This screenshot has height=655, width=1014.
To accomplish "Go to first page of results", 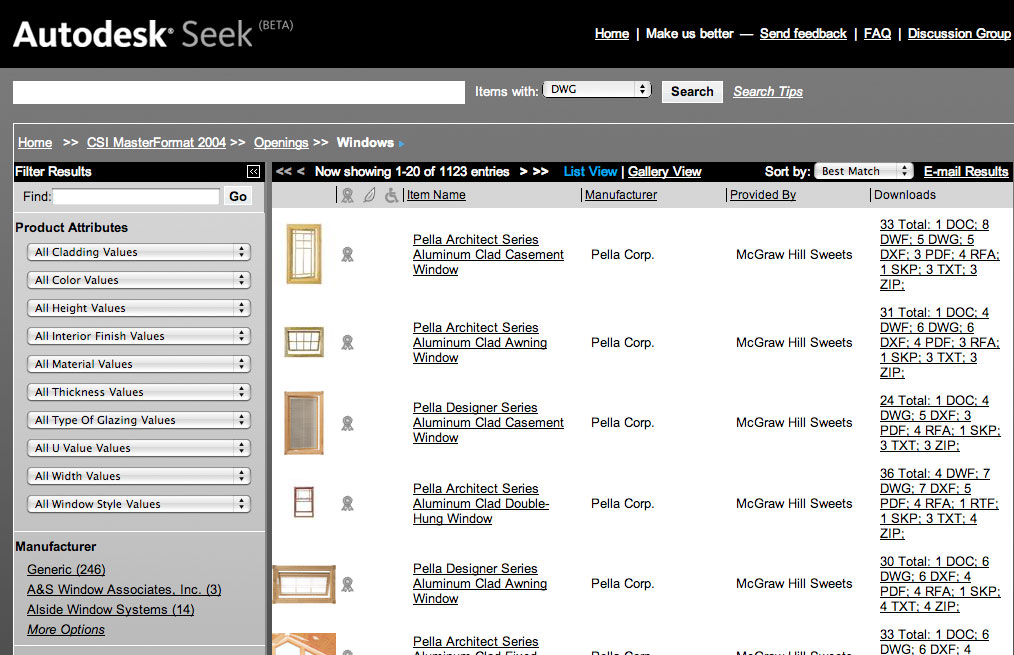I will 283,171.
